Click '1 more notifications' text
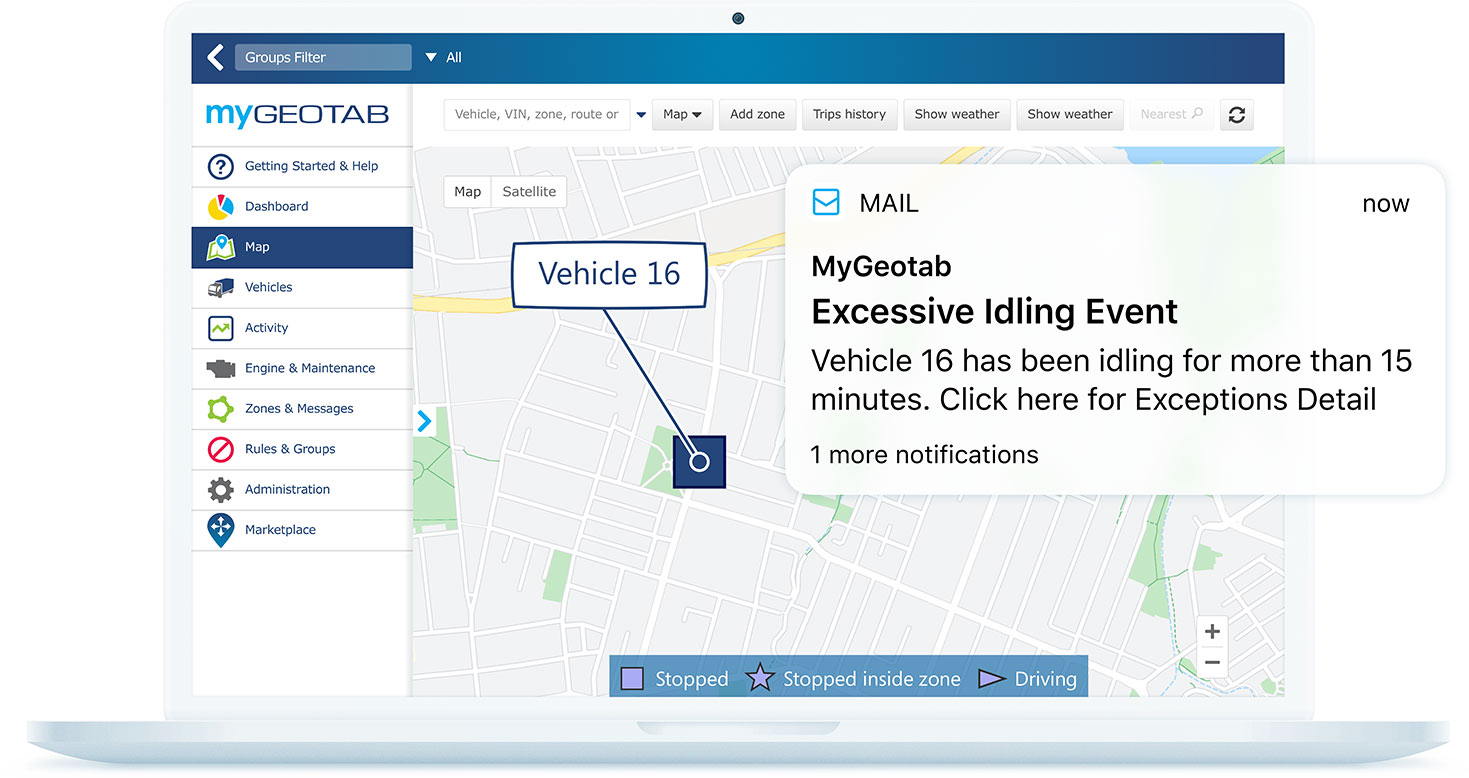 924,454
